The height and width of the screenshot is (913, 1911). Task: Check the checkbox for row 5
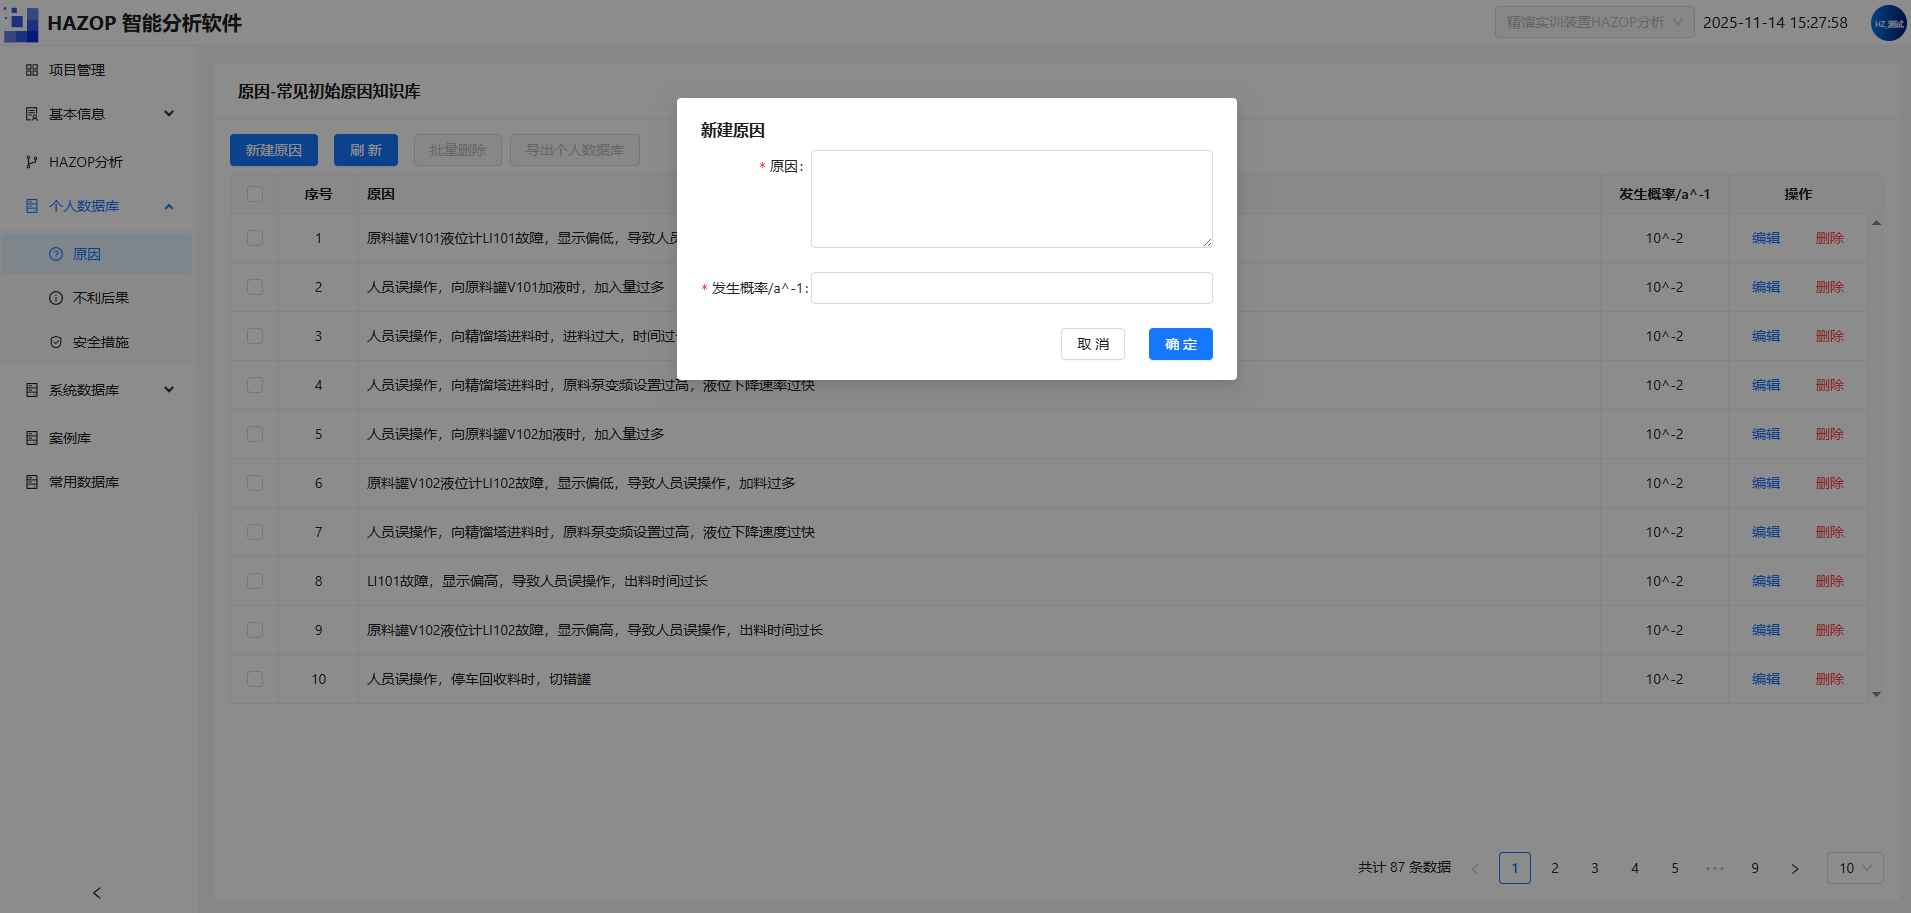[255, 434]
